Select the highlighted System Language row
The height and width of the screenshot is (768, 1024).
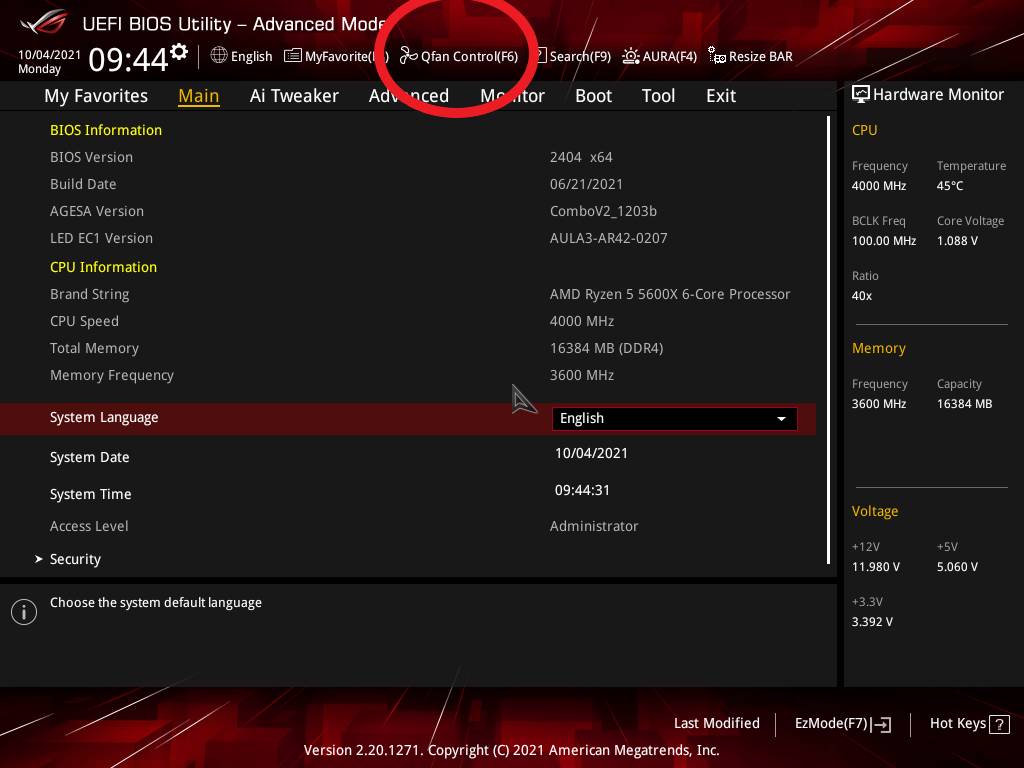pyautogui.click(x=104, y=418)
